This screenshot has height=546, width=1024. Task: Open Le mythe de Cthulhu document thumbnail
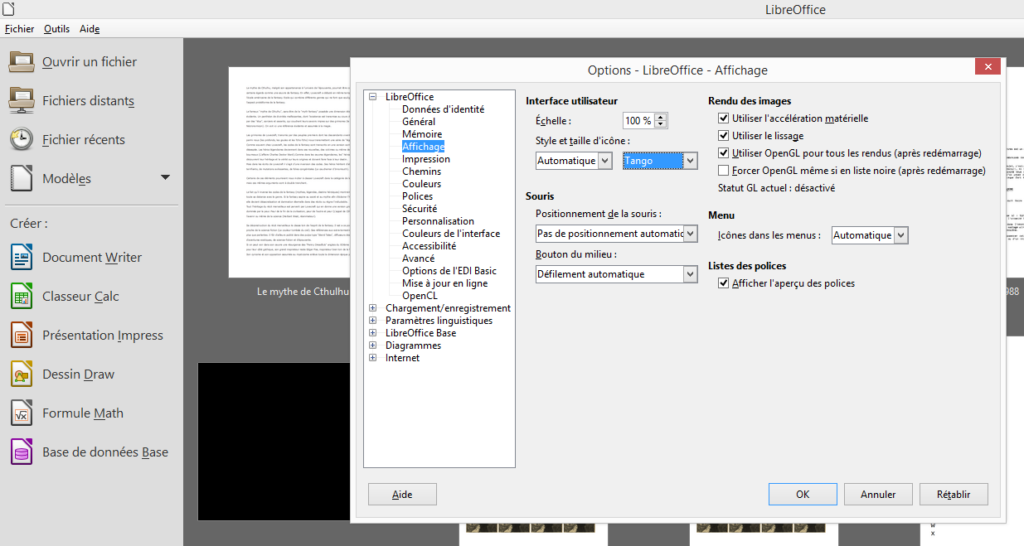coord(289,172)
